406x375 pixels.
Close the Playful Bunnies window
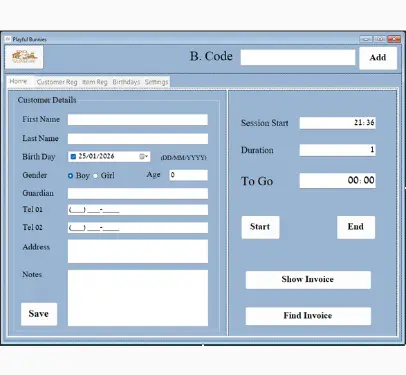pos(394,39)
